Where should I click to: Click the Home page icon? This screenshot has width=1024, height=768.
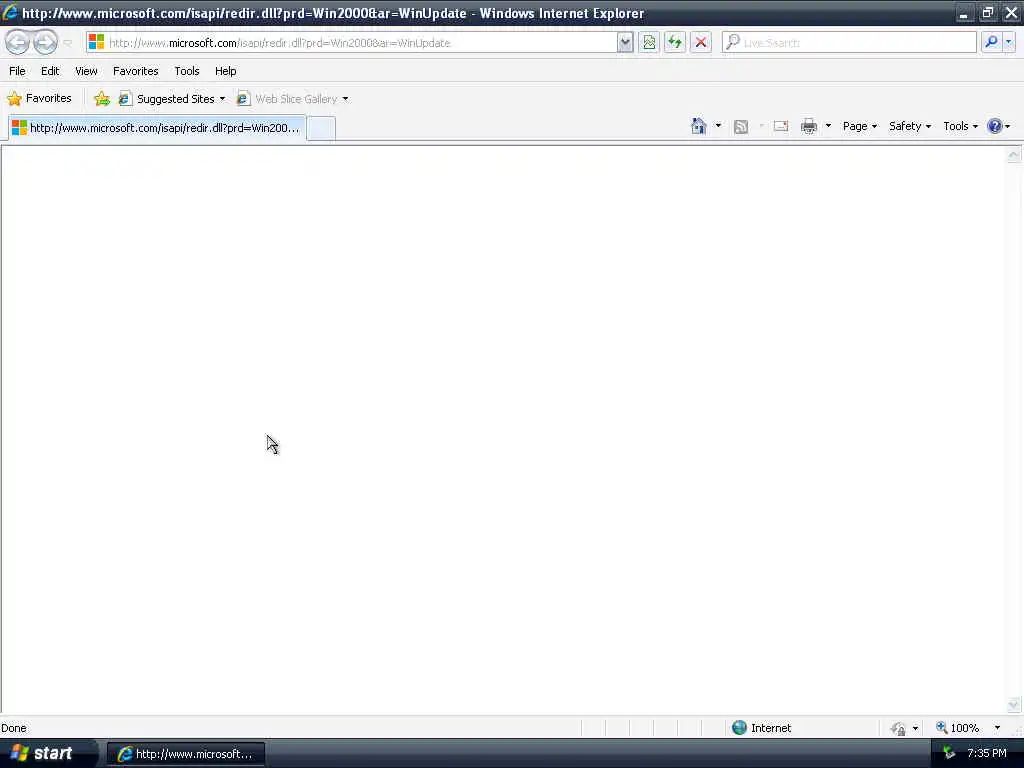699,126
